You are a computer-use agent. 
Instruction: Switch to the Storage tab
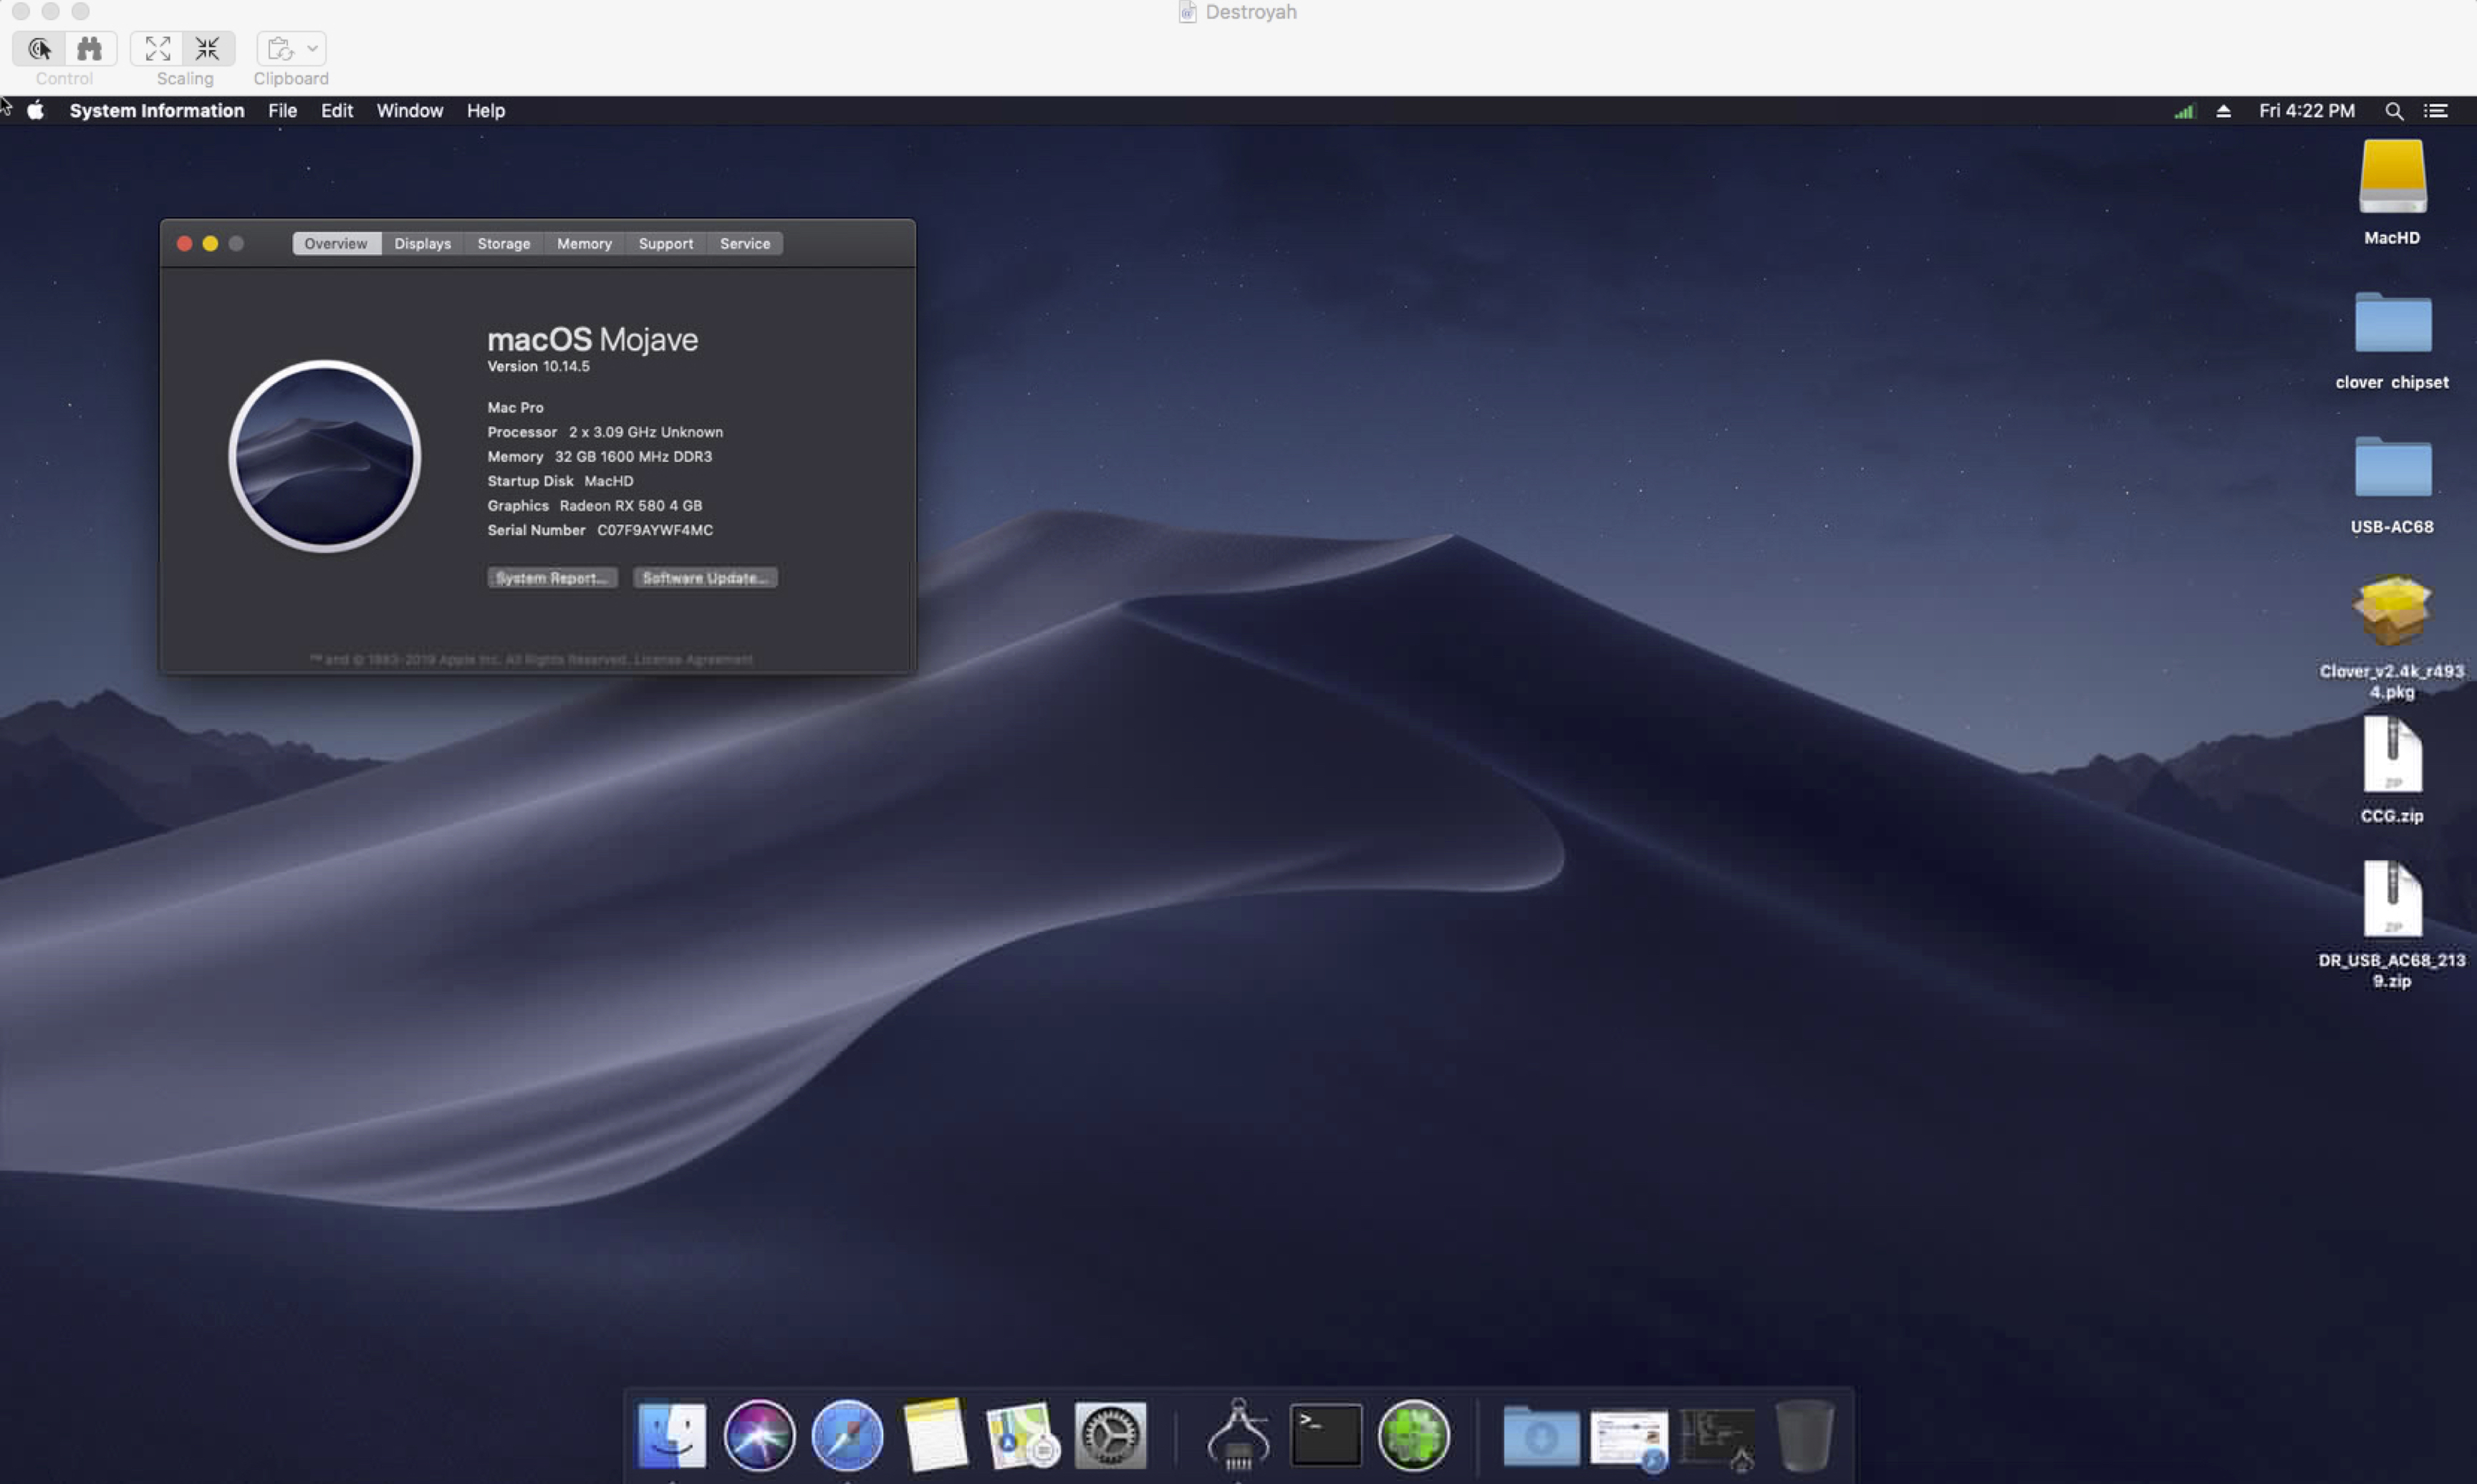point(504,243)
